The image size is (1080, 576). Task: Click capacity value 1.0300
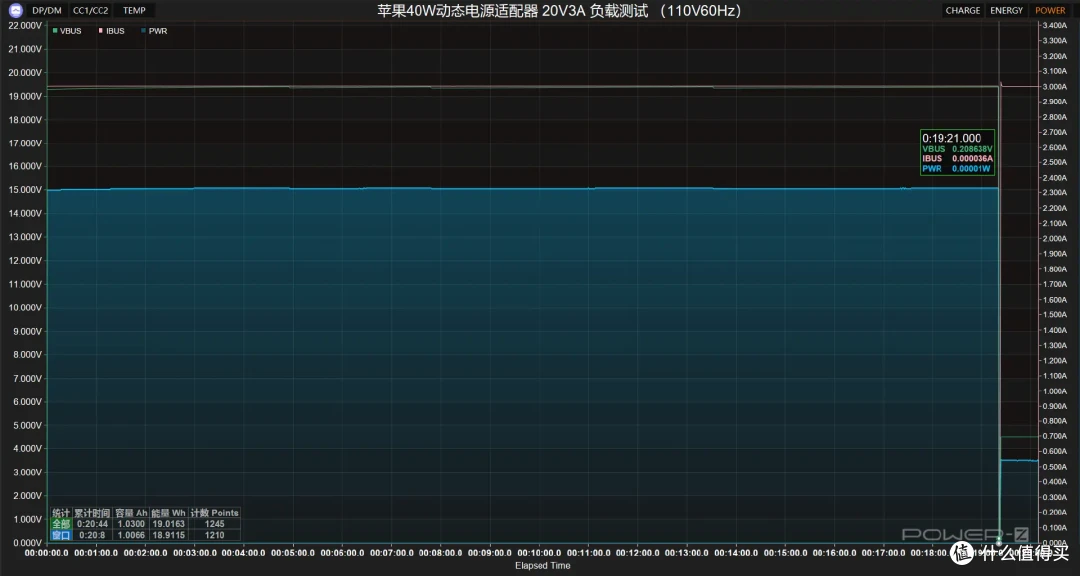[x=131, y=524]
